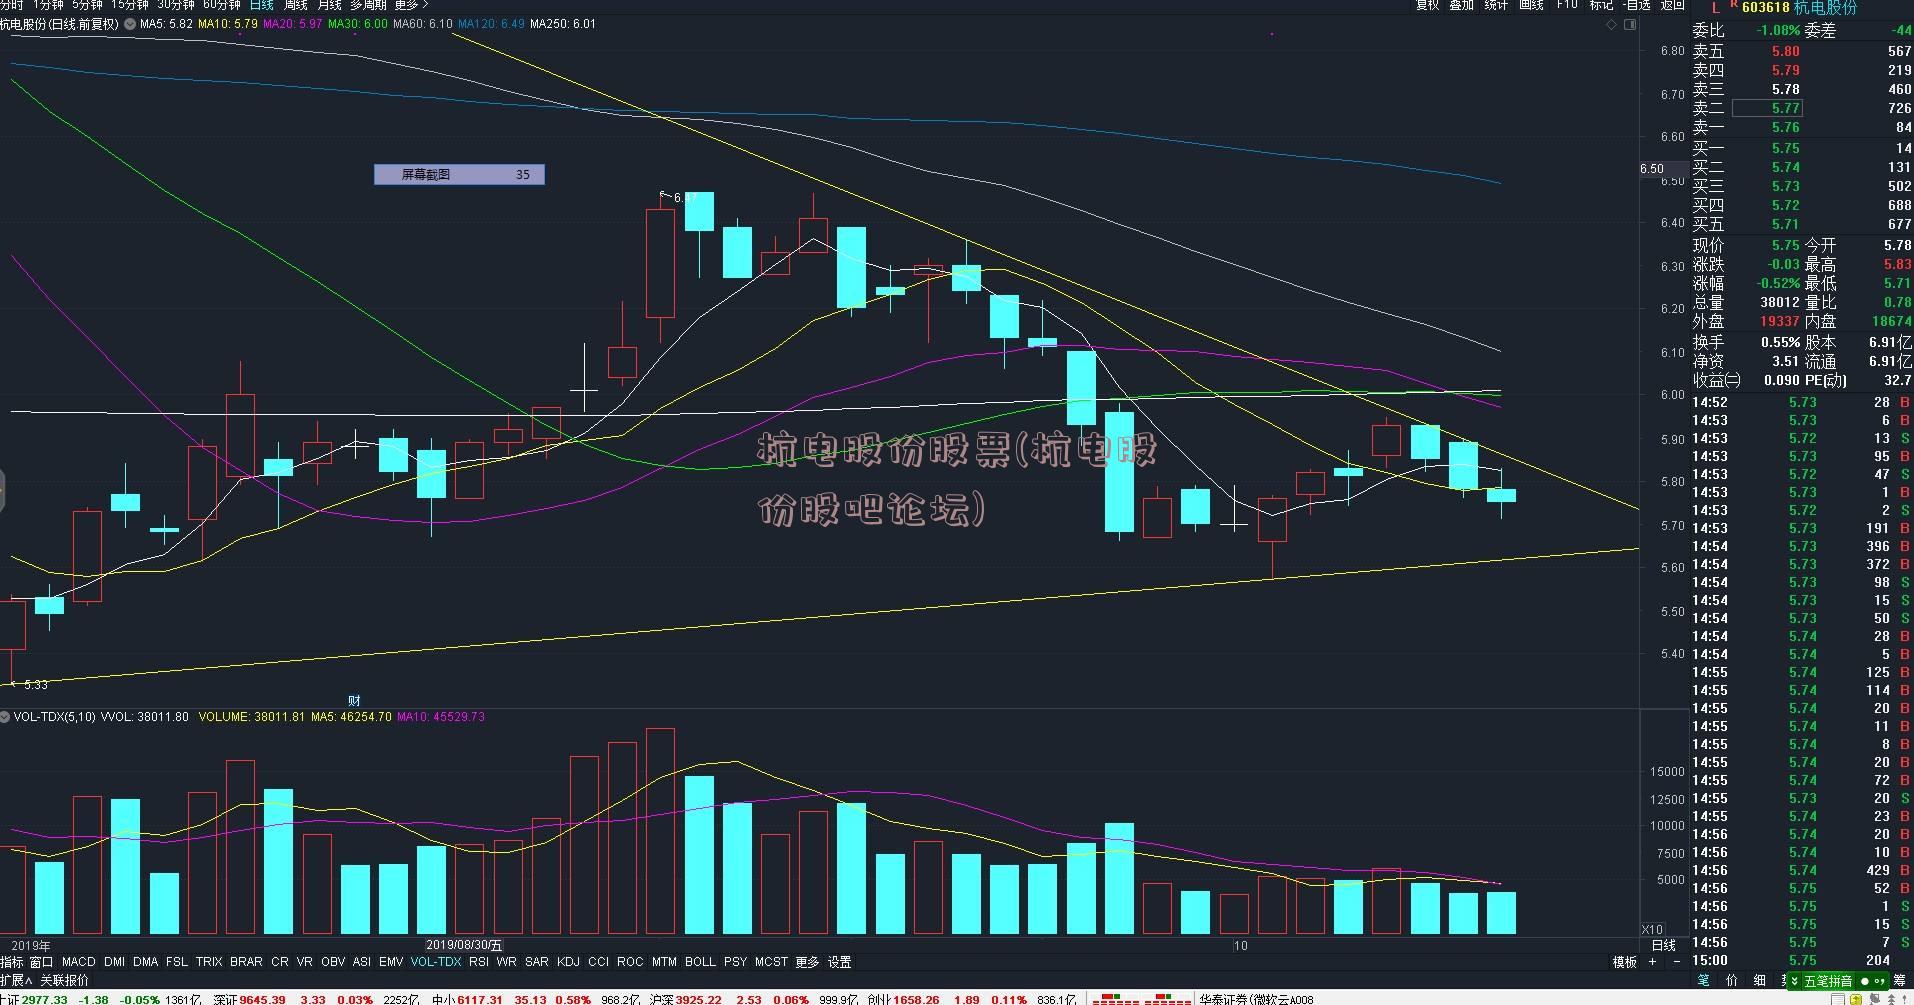Open the 复权 adjustment menu
Screen dimensions: 1914x1005
pyautogui.click(x=1427, y=5)
